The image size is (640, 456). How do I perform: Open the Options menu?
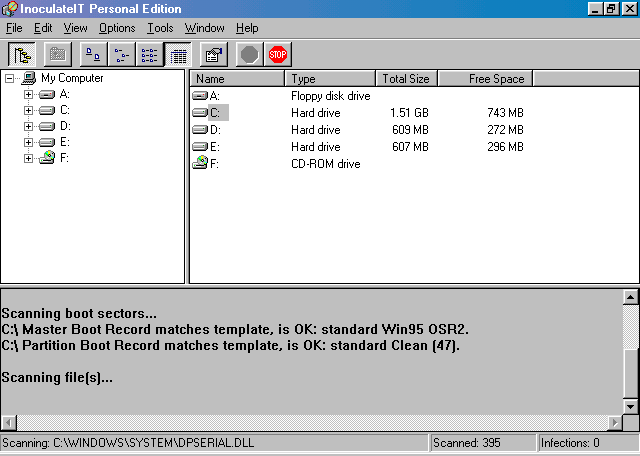117,28
